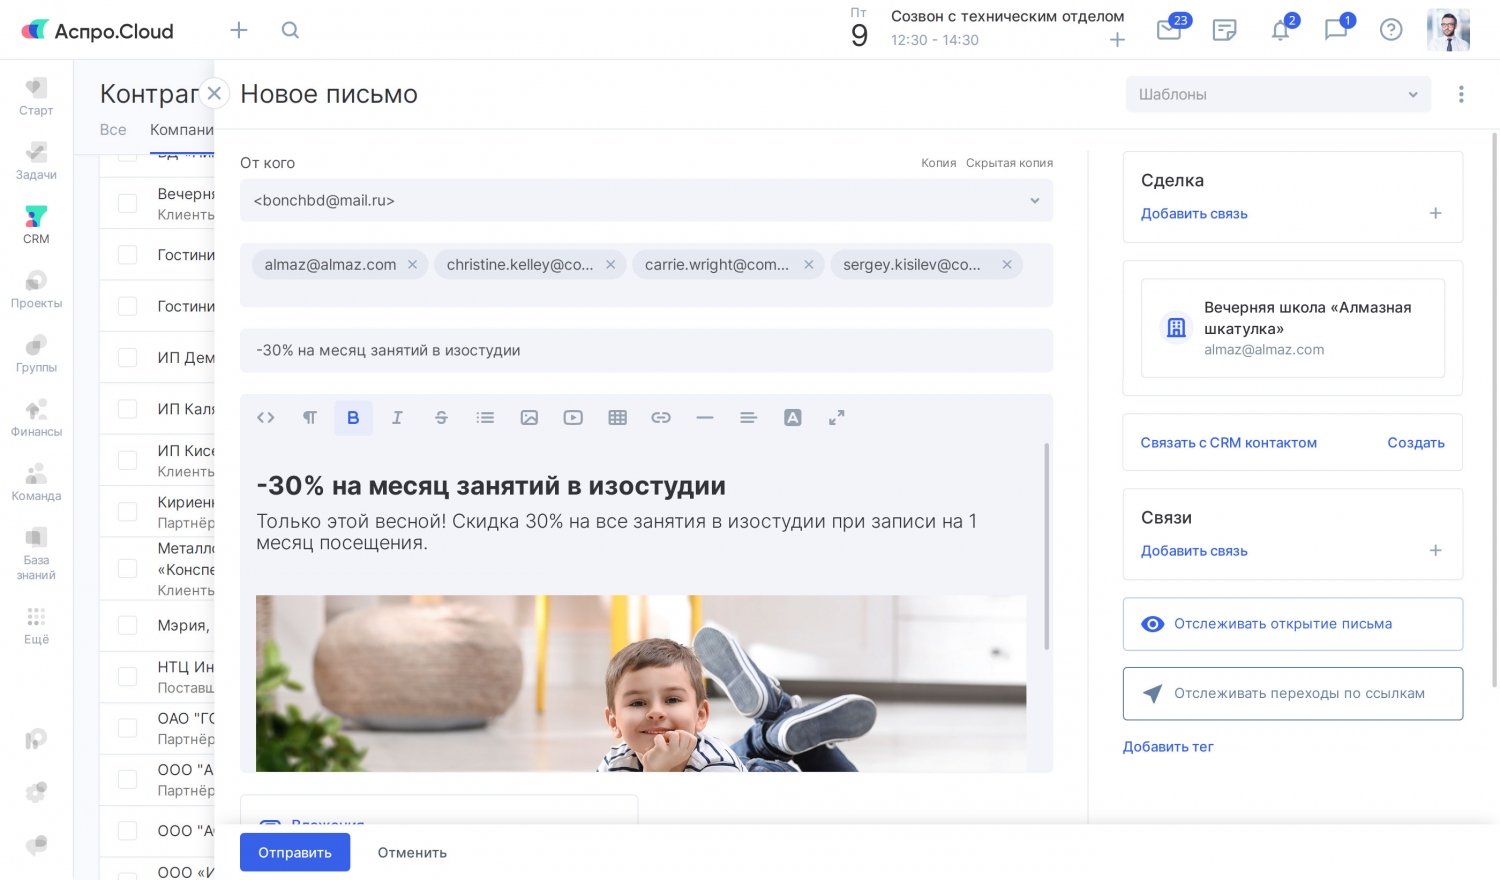Open the Шаблоны templates dropdown
Screen dimensions: 1500x880
1277,94
